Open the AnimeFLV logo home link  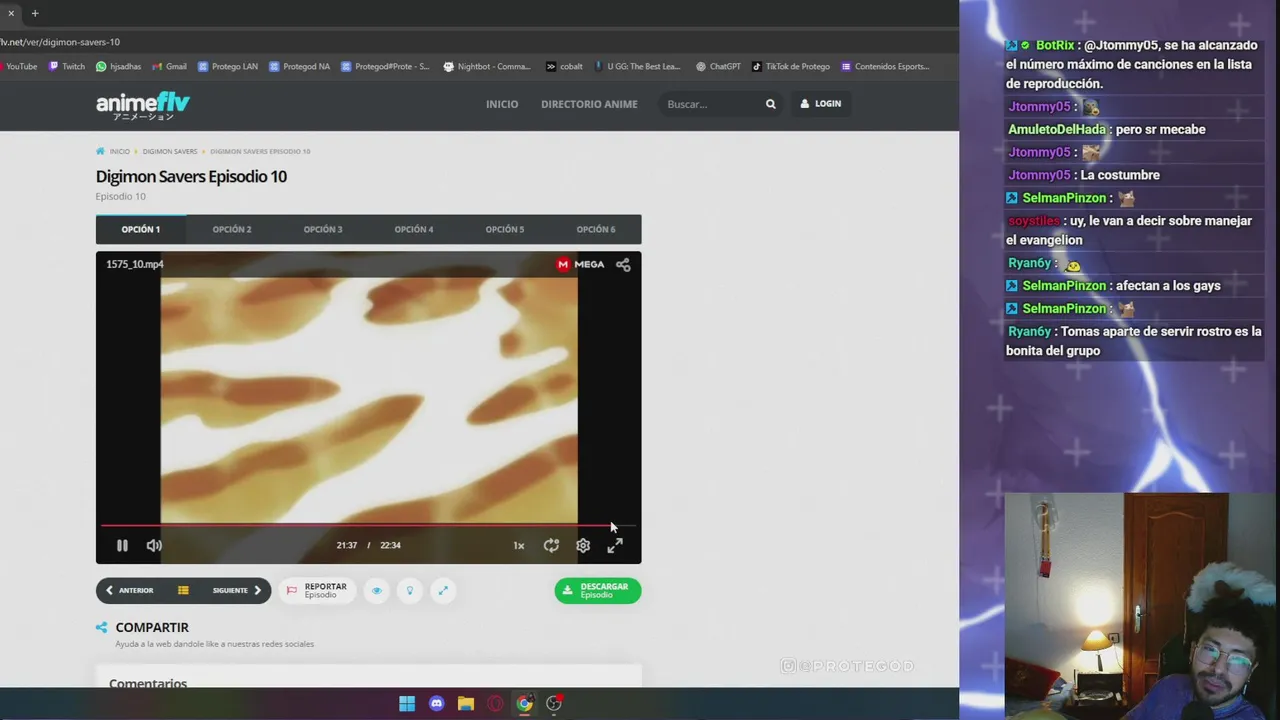pos(142,105)
